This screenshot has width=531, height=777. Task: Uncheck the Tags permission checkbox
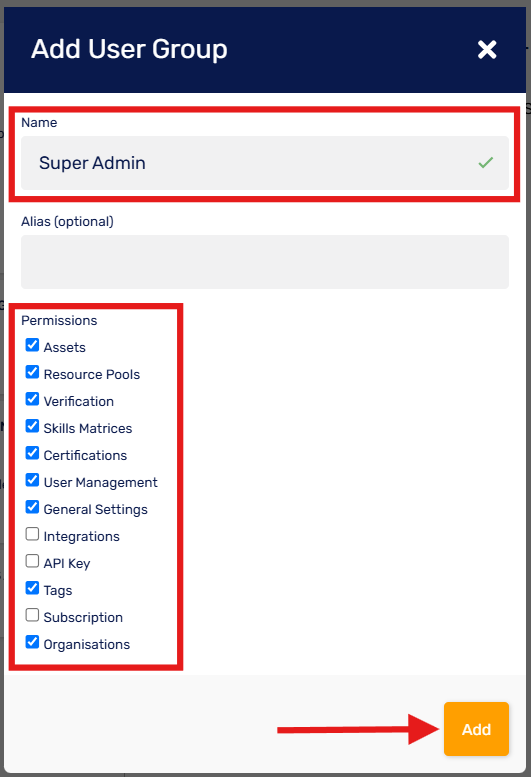point(32,588)
